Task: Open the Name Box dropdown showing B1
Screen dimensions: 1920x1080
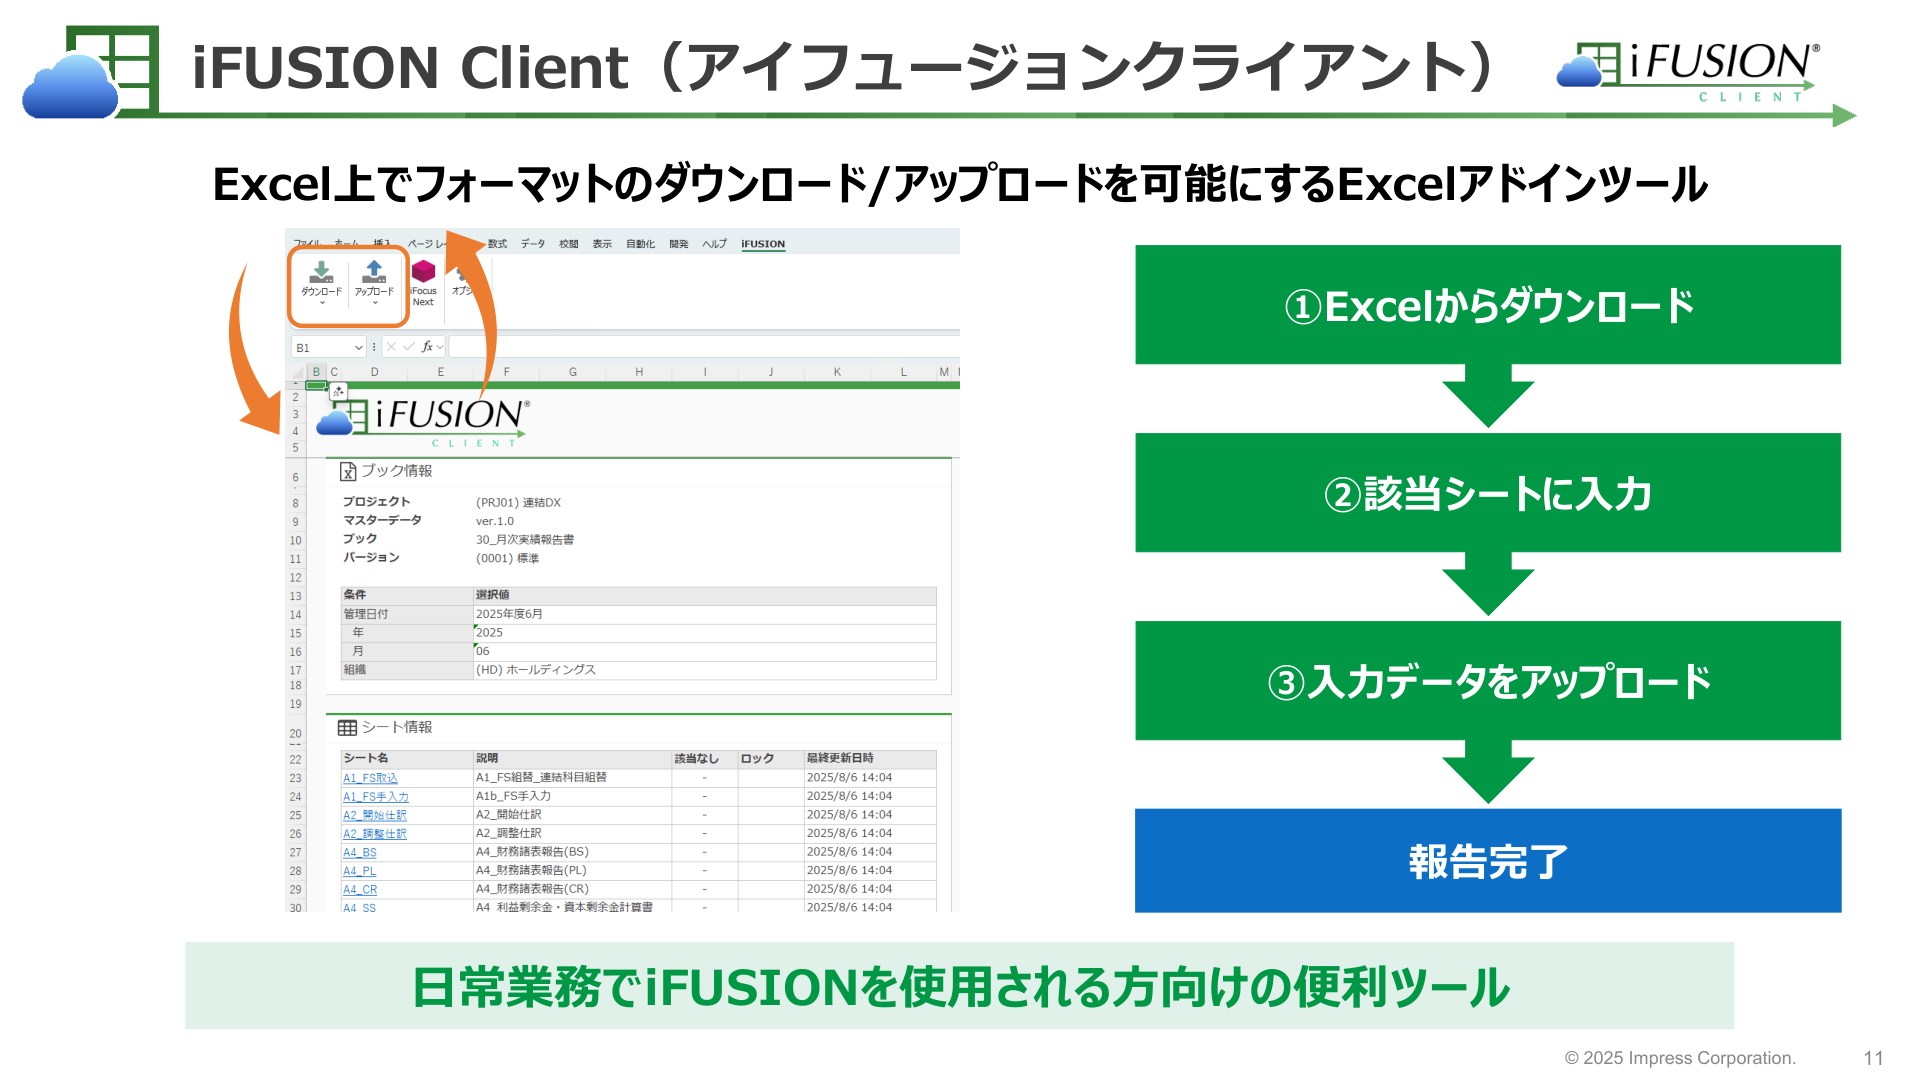Action: [358, 348]
